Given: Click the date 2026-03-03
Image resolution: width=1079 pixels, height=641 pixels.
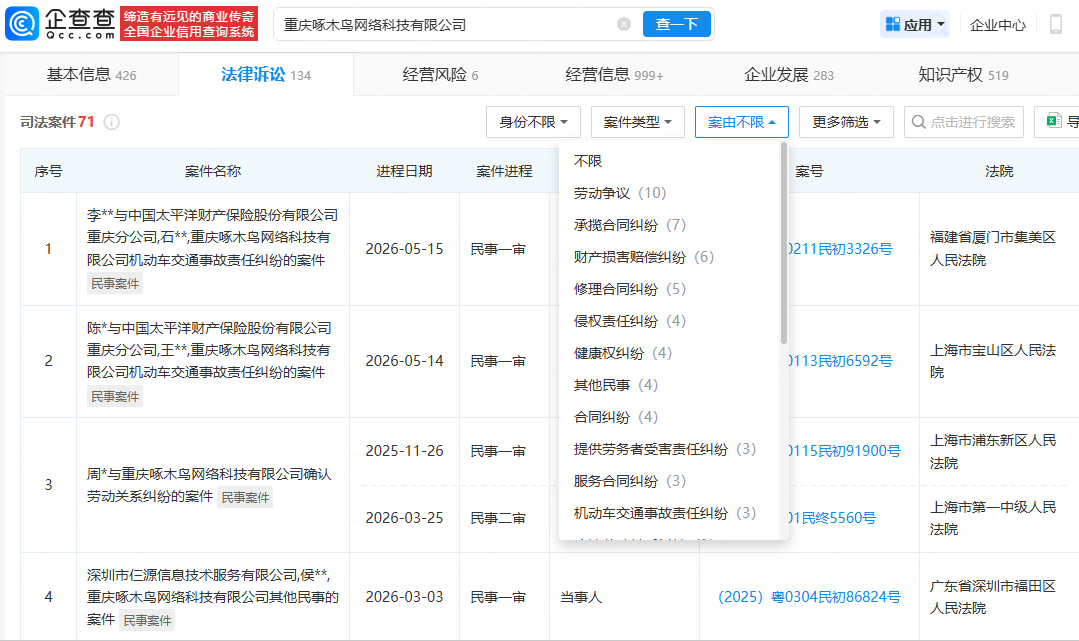Looking at the screenshot, I should [x=405, y=597].
